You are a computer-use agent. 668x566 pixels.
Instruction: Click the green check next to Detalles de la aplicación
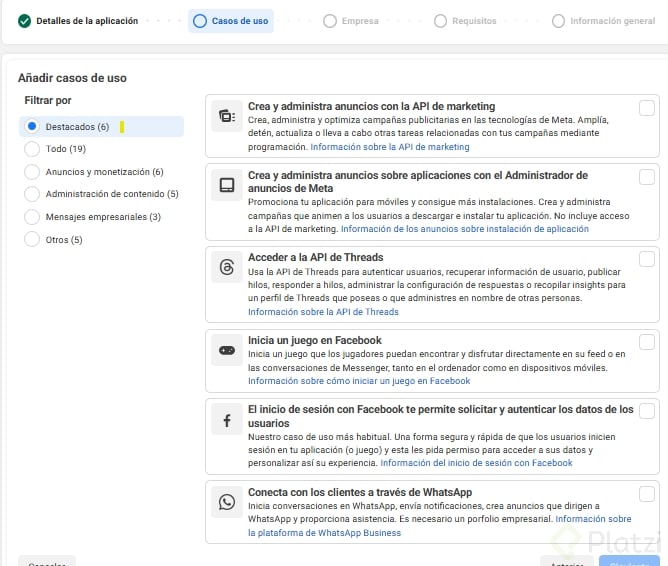coord(24,21)
